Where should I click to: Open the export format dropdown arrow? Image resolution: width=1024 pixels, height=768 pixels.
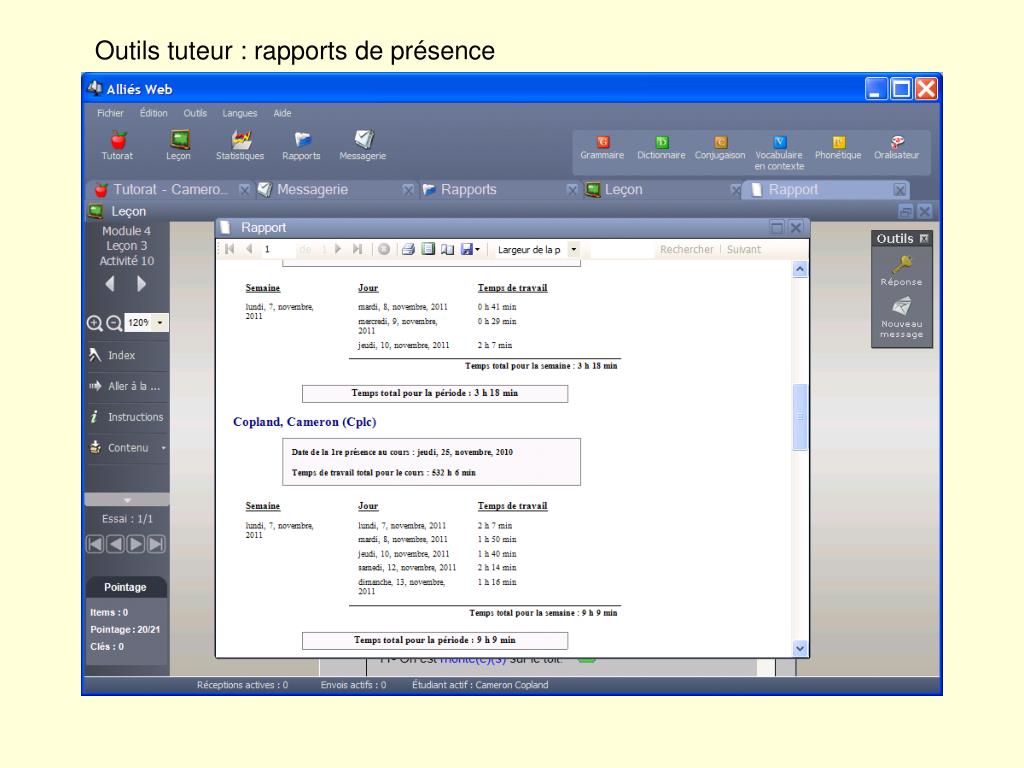pos(477,249)
